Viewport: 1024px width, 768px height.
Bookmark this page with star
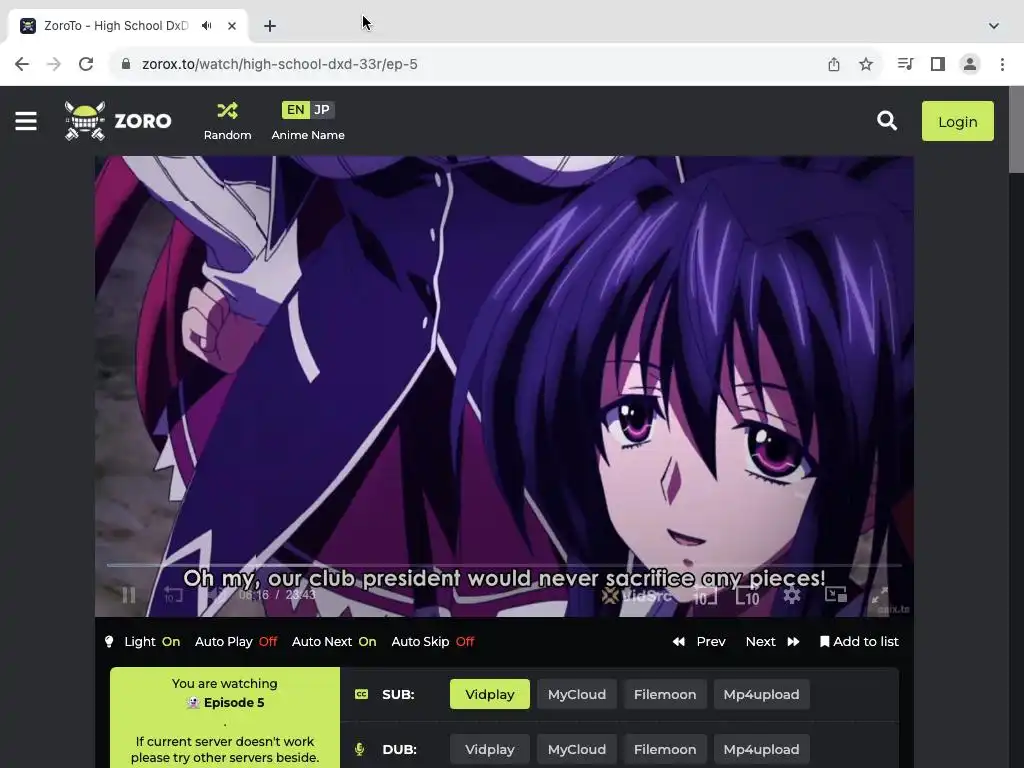click(866, 64)
